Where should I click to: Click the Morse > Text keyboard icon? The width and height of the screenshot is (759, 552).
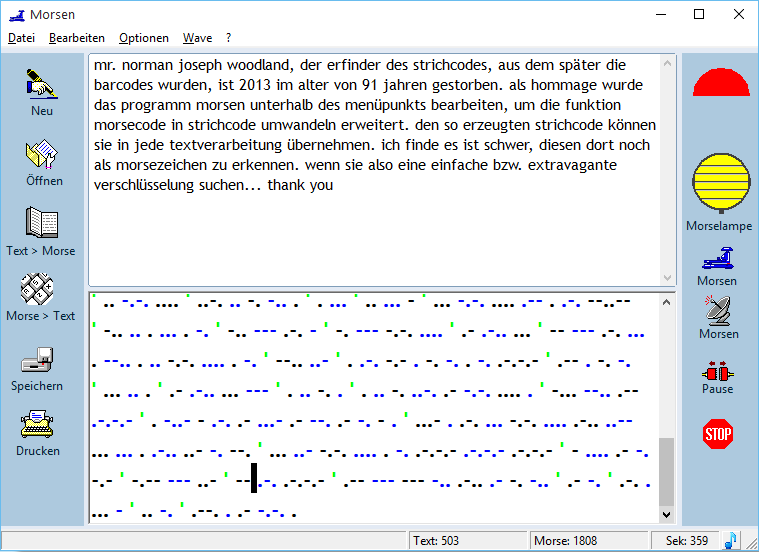37,289
